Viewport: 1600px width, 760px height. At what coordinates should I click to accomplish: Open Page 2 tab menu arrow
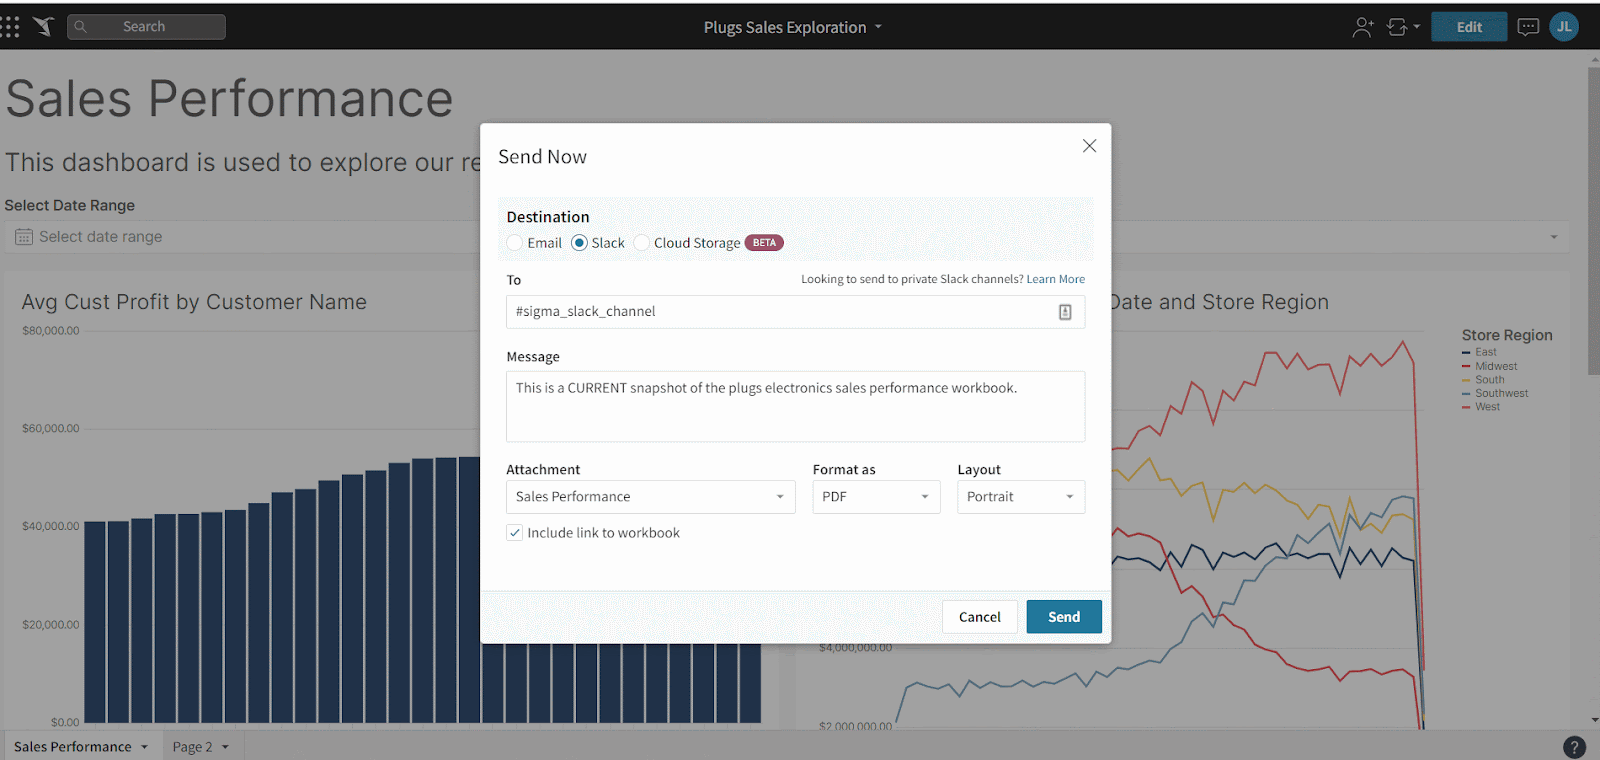click(x=225, y=747)
